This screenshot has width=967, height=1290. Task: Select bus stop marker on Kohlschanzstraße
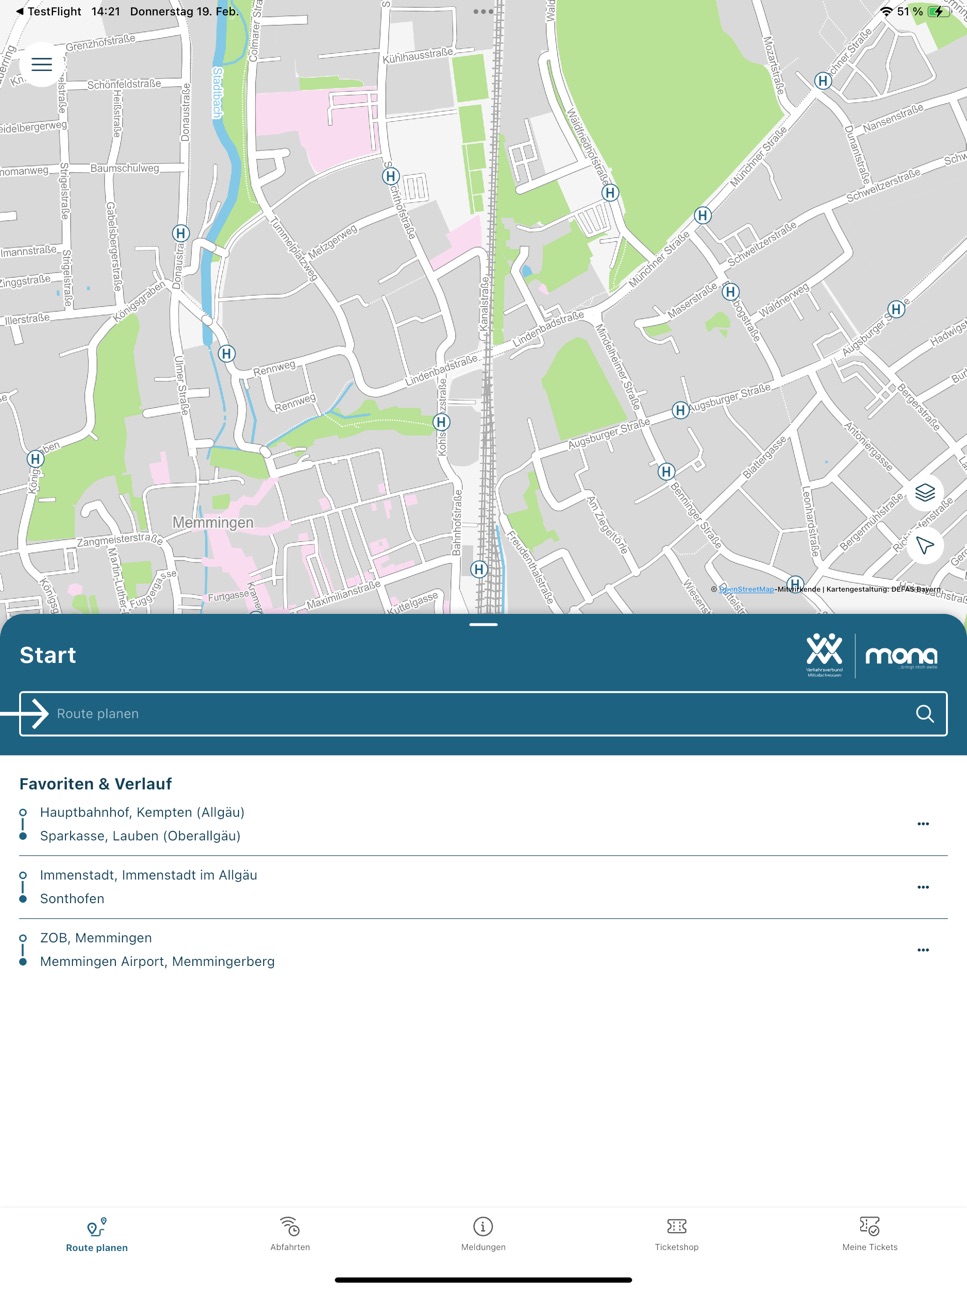click(x=441, y=422)
